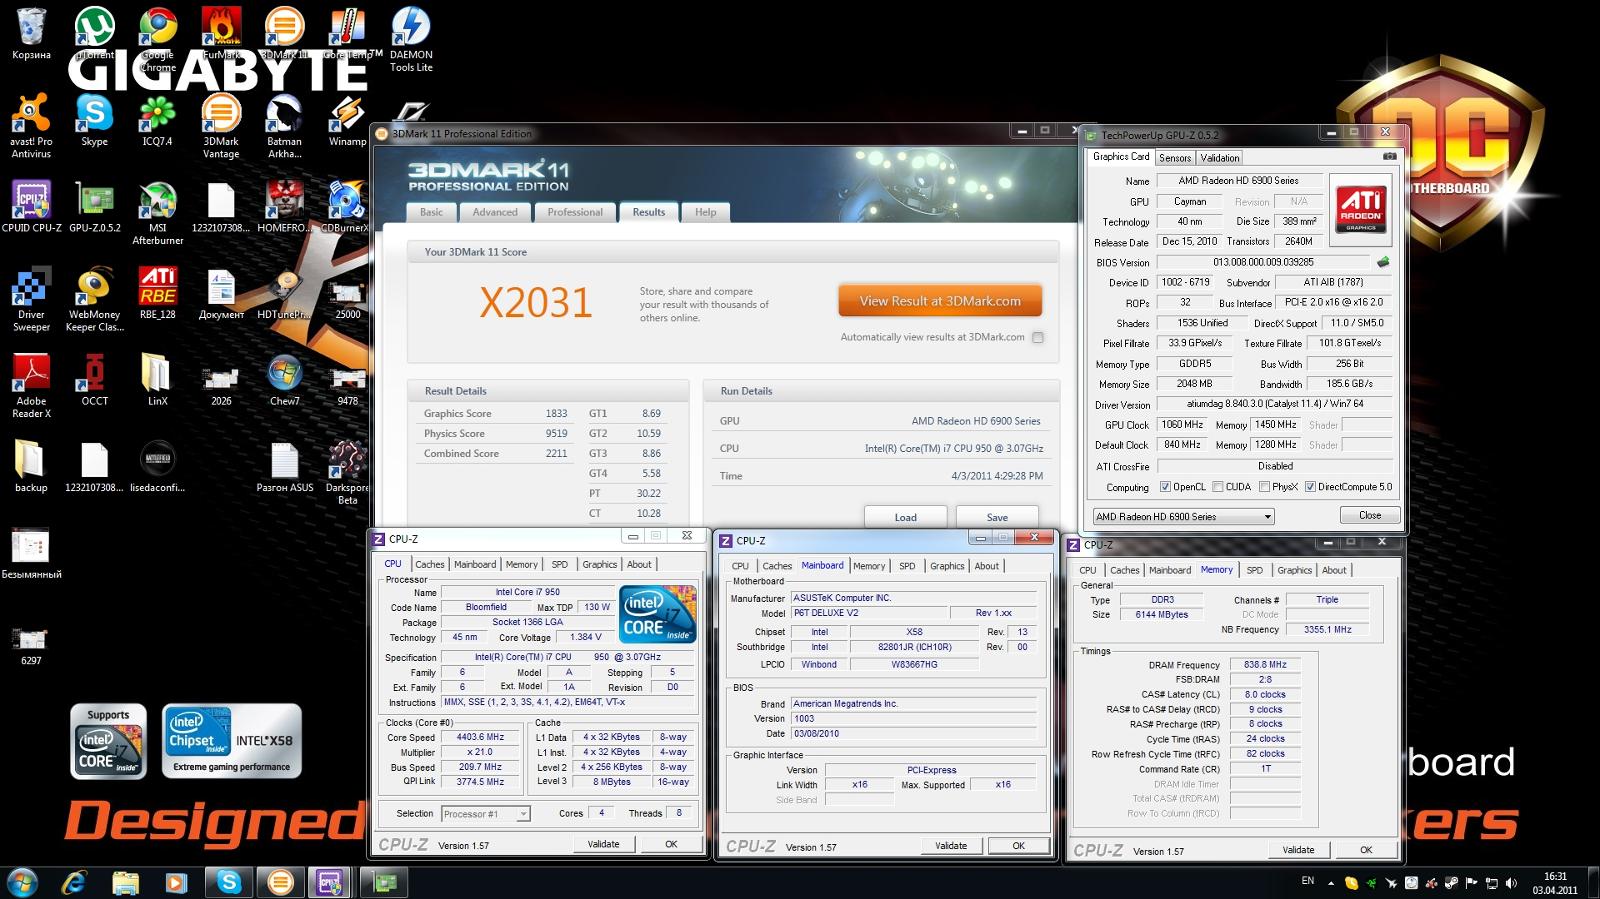
Task: Switch to the Sensors tab in GPU-Z
Action: pos(1175,158)
